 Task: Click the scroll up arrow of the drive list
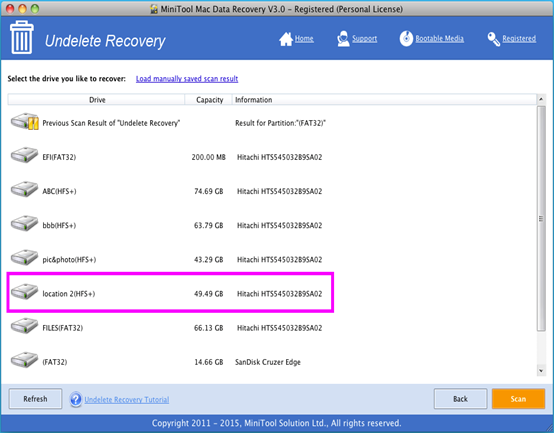541,100
